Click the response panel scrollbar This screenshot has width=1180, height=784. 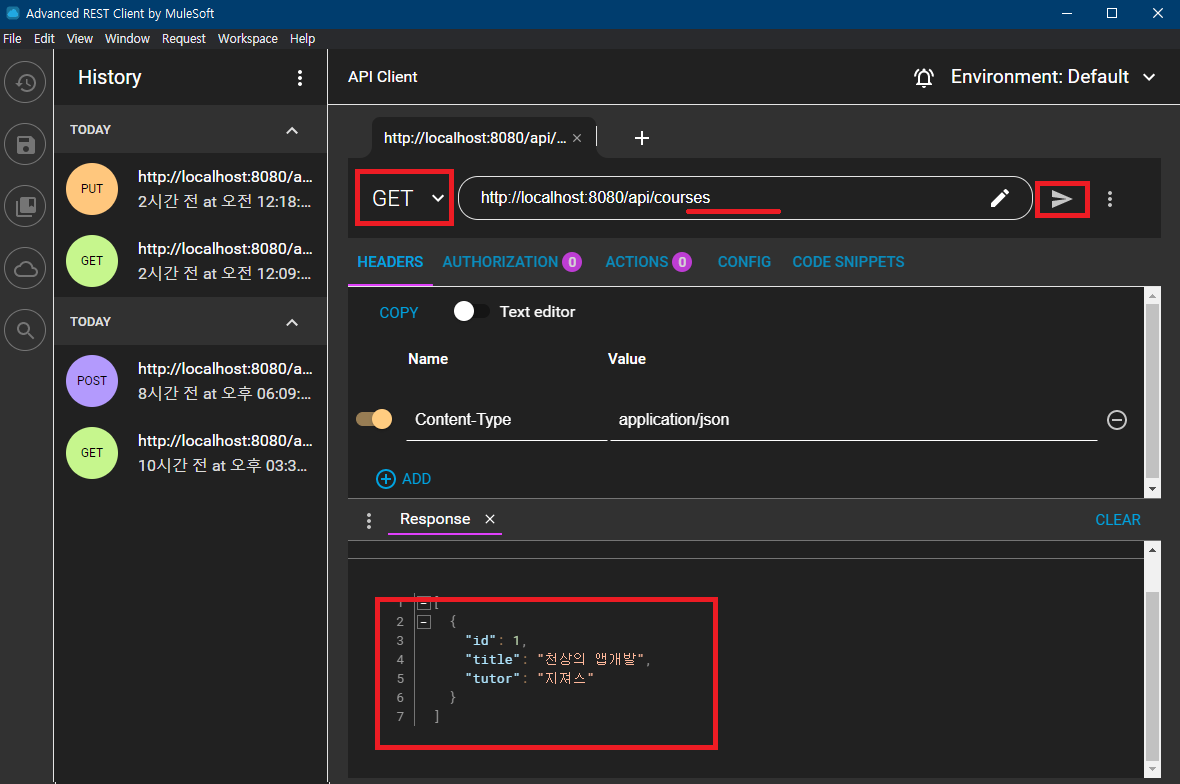tap(1152, 676)
